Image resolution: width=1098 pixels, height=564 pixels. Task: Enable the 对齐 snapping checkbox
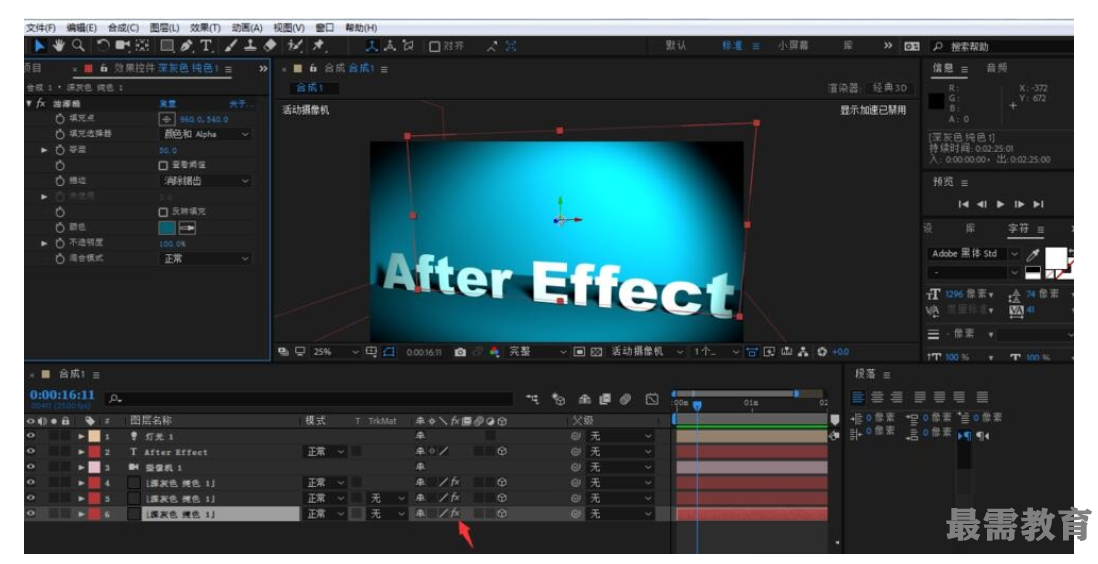[435, 46]
